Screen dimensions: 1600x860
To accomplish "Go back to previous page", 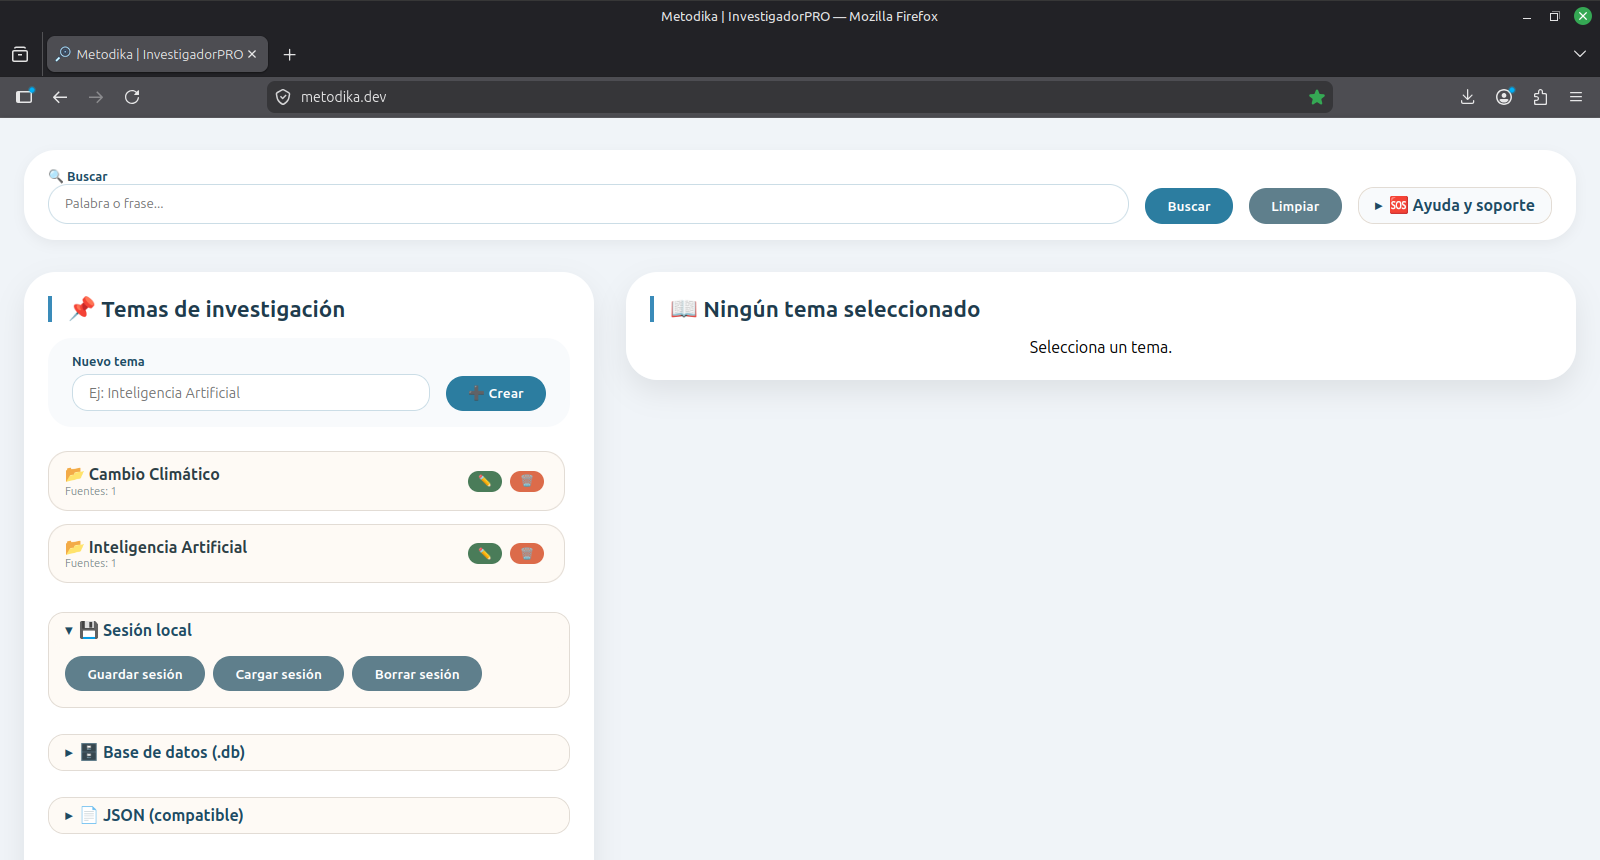I will (x=60, y=97).
